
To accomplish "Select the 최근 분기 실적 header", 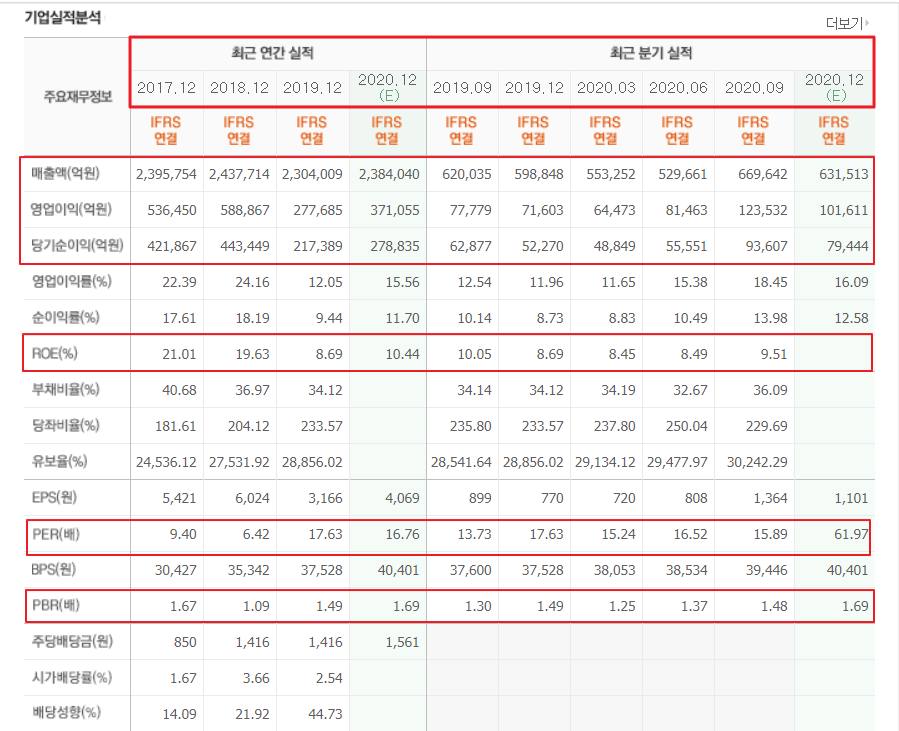I will coord(651,53).
